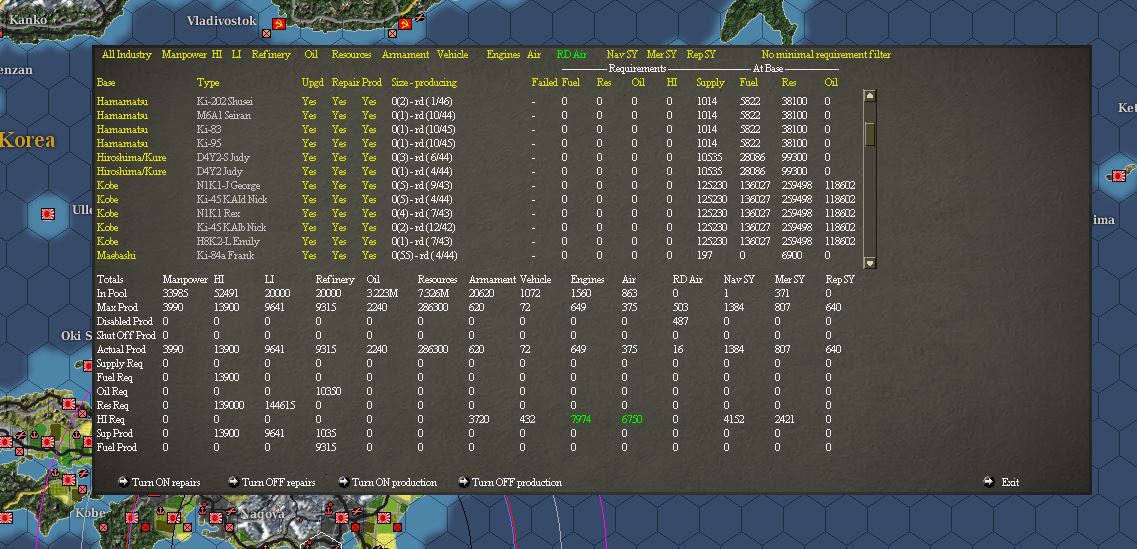
Task: Open Kobe base on N1K1 Rex row
Action: pos(107,213)
